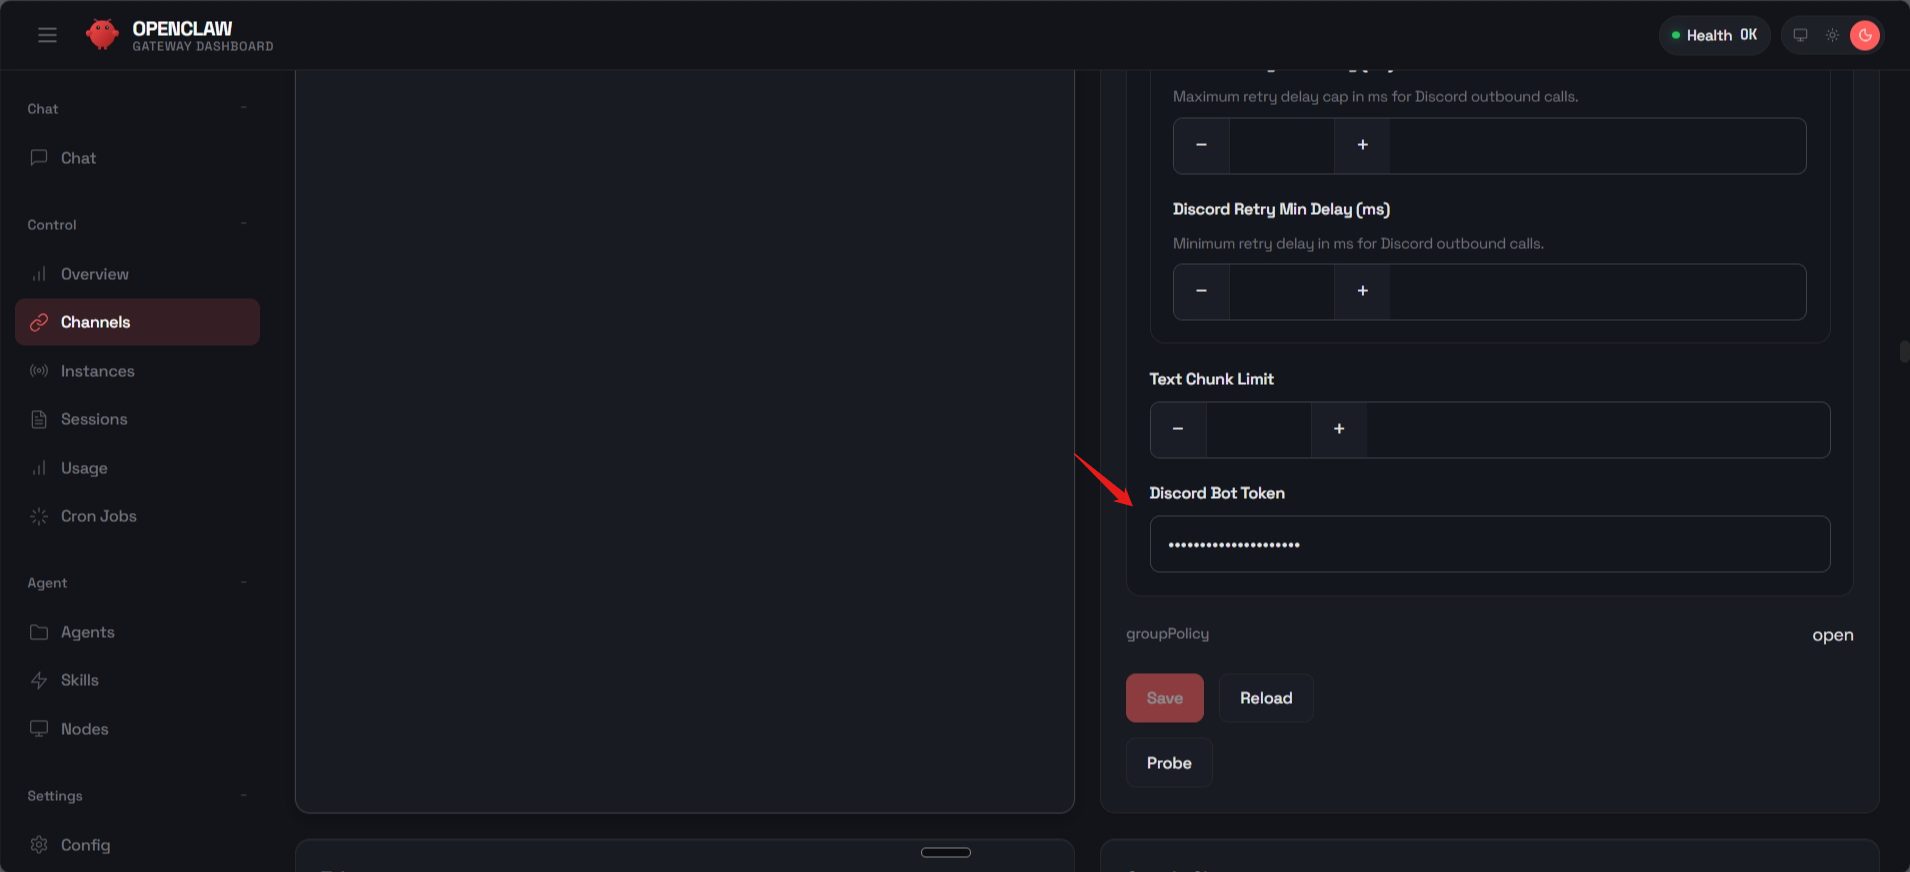Open the Usage page

point(137,468)
